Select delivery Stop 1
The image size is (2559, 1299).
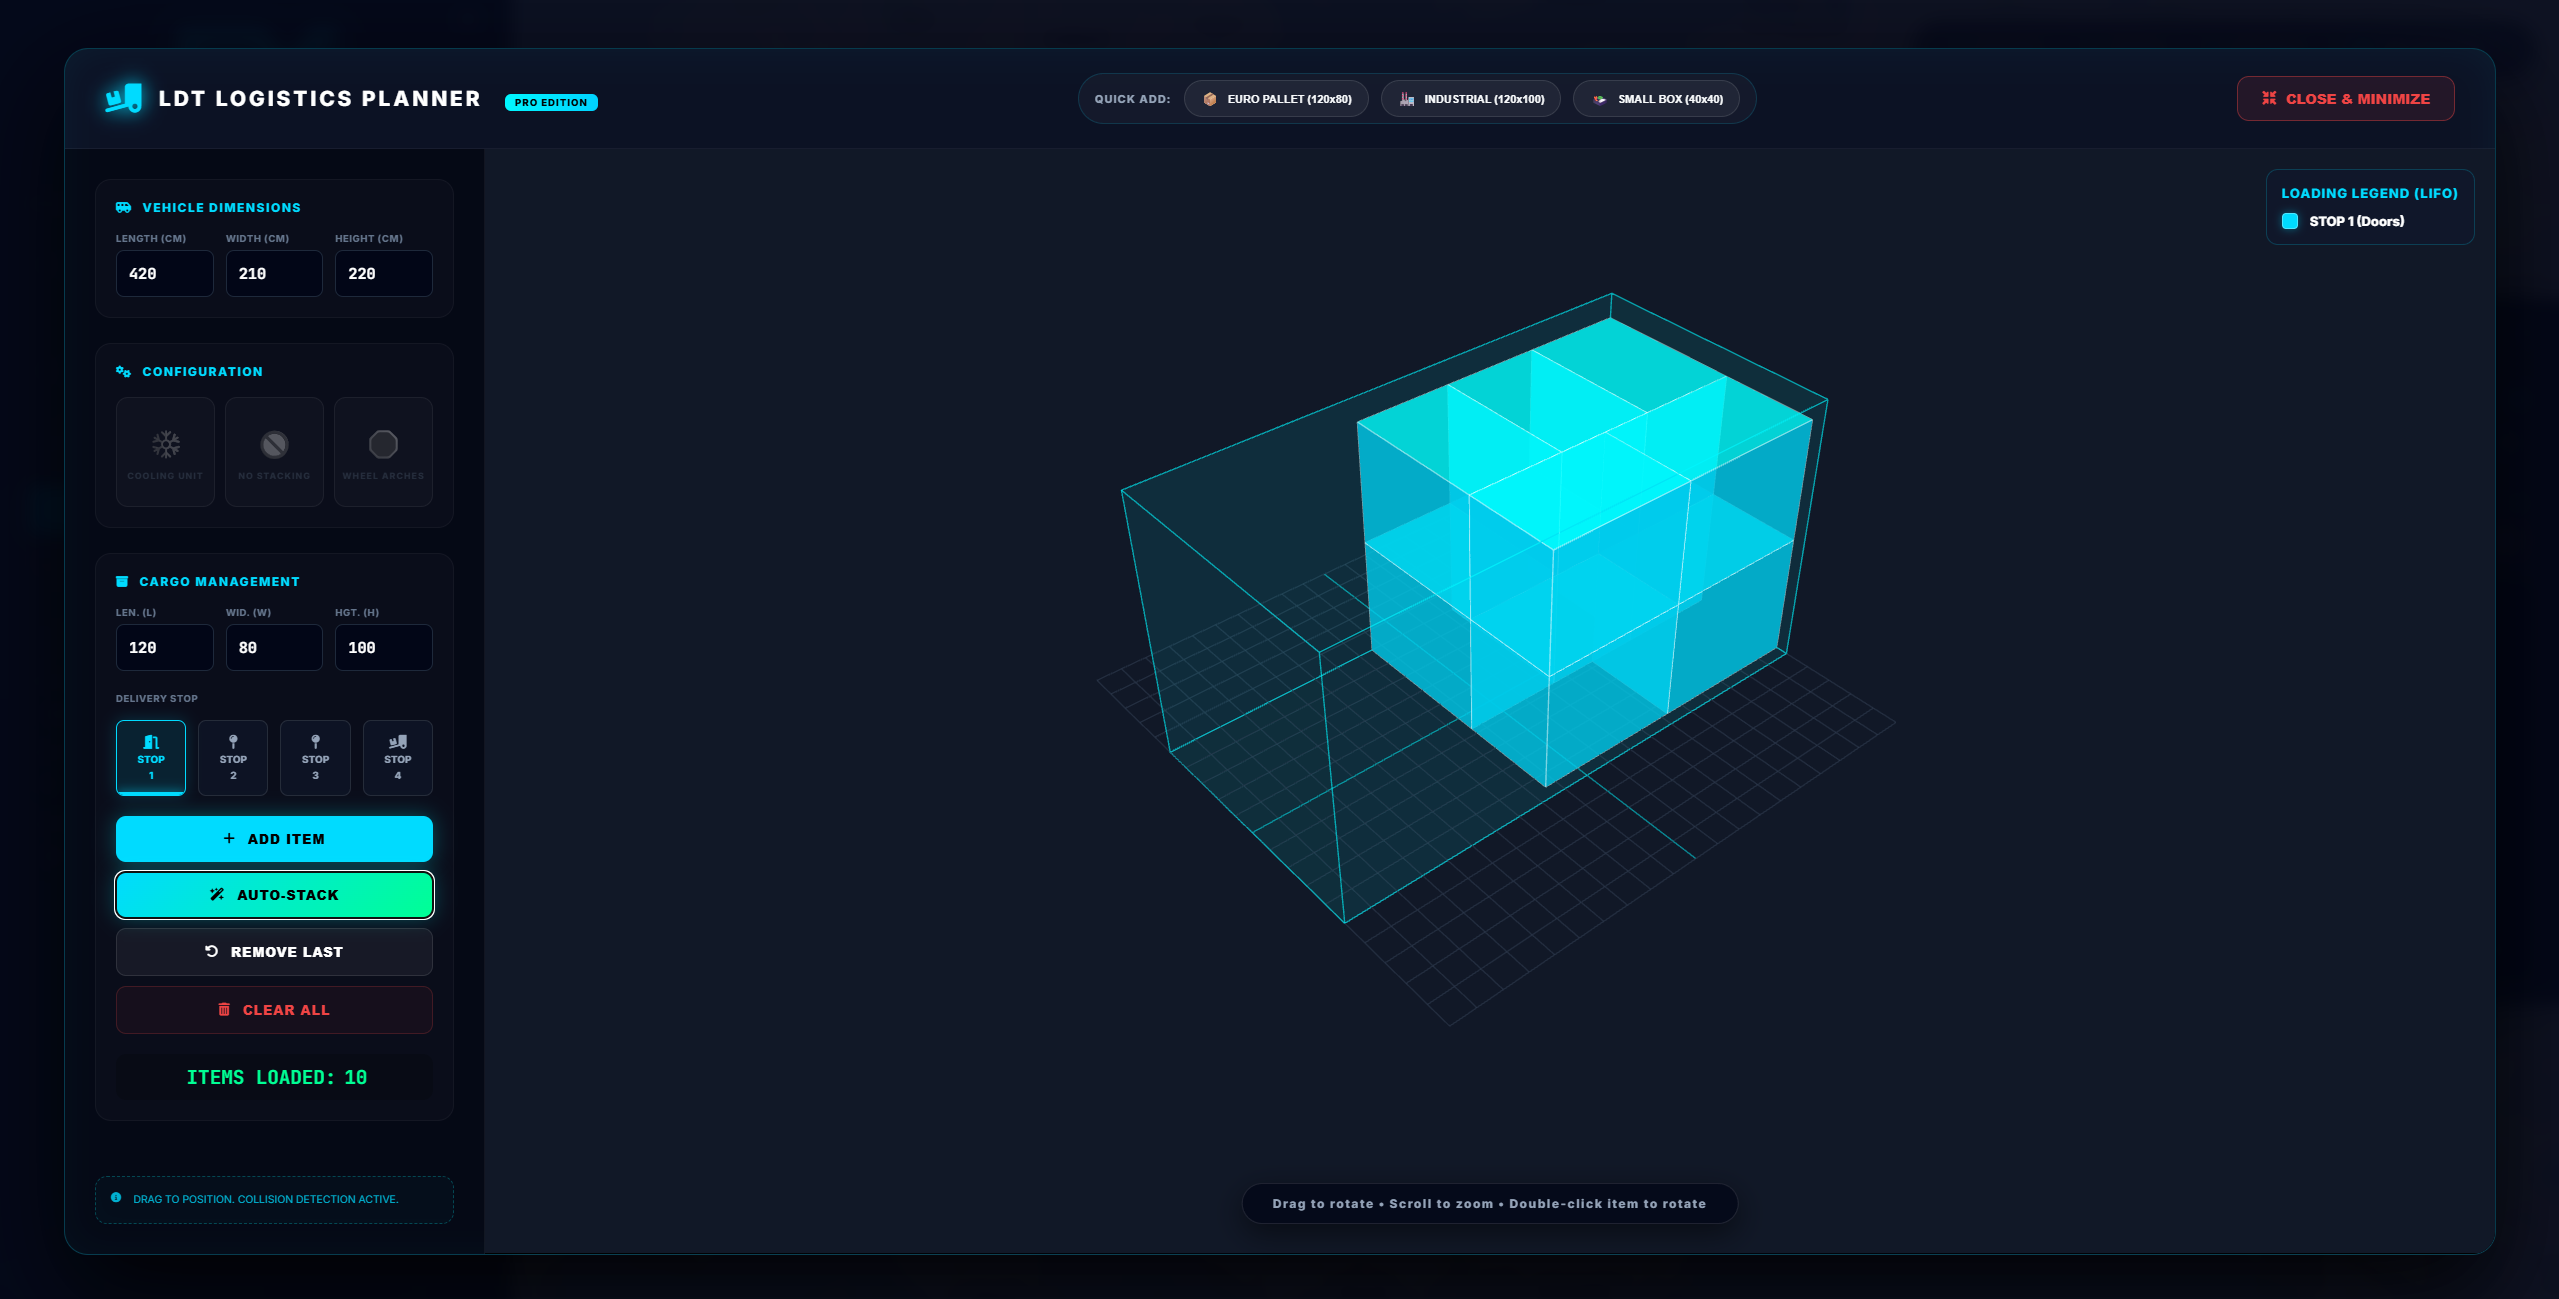point(151,757)
